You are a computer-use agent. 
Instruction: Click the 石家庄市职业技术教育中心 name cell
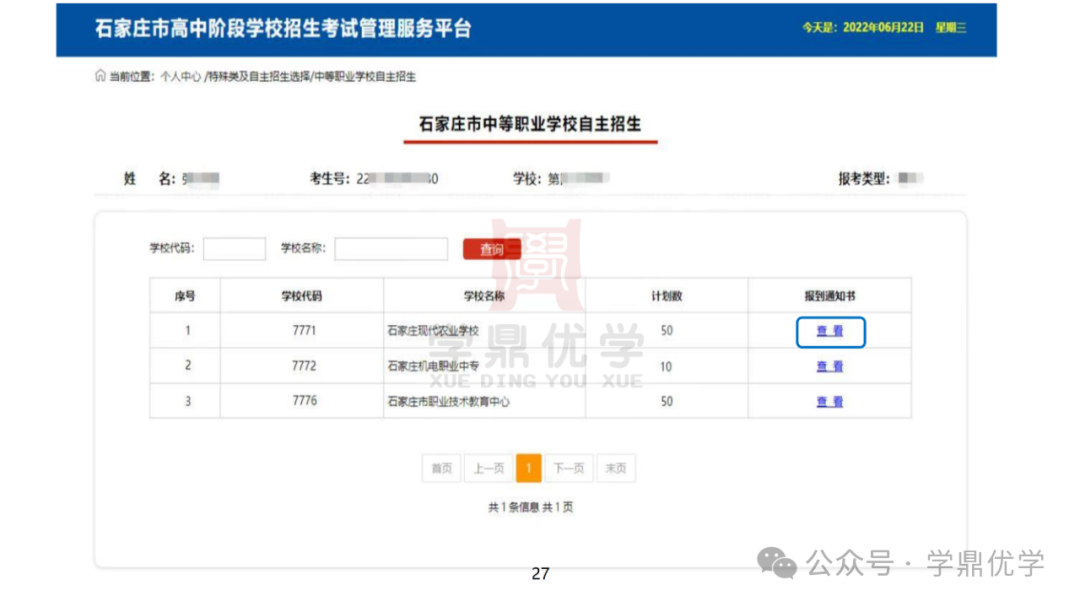[484, 401]
